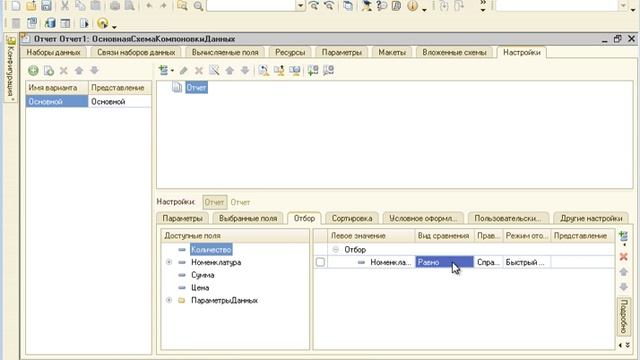Click in the search text field at top

[x=251, y=5]
